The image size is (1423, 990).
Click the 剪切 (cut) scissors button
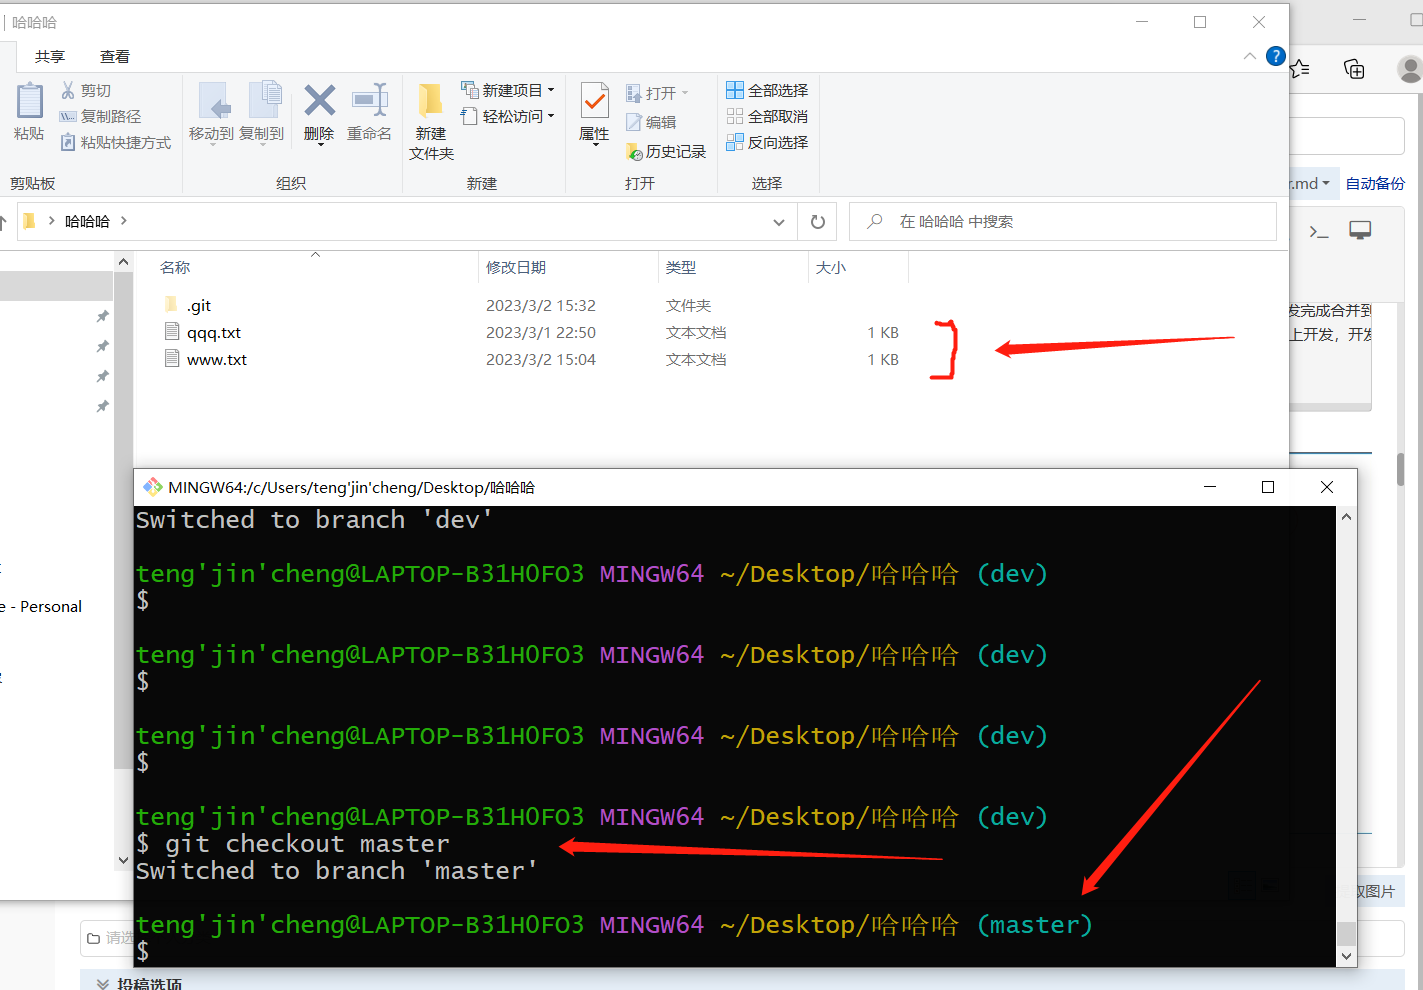86,91
